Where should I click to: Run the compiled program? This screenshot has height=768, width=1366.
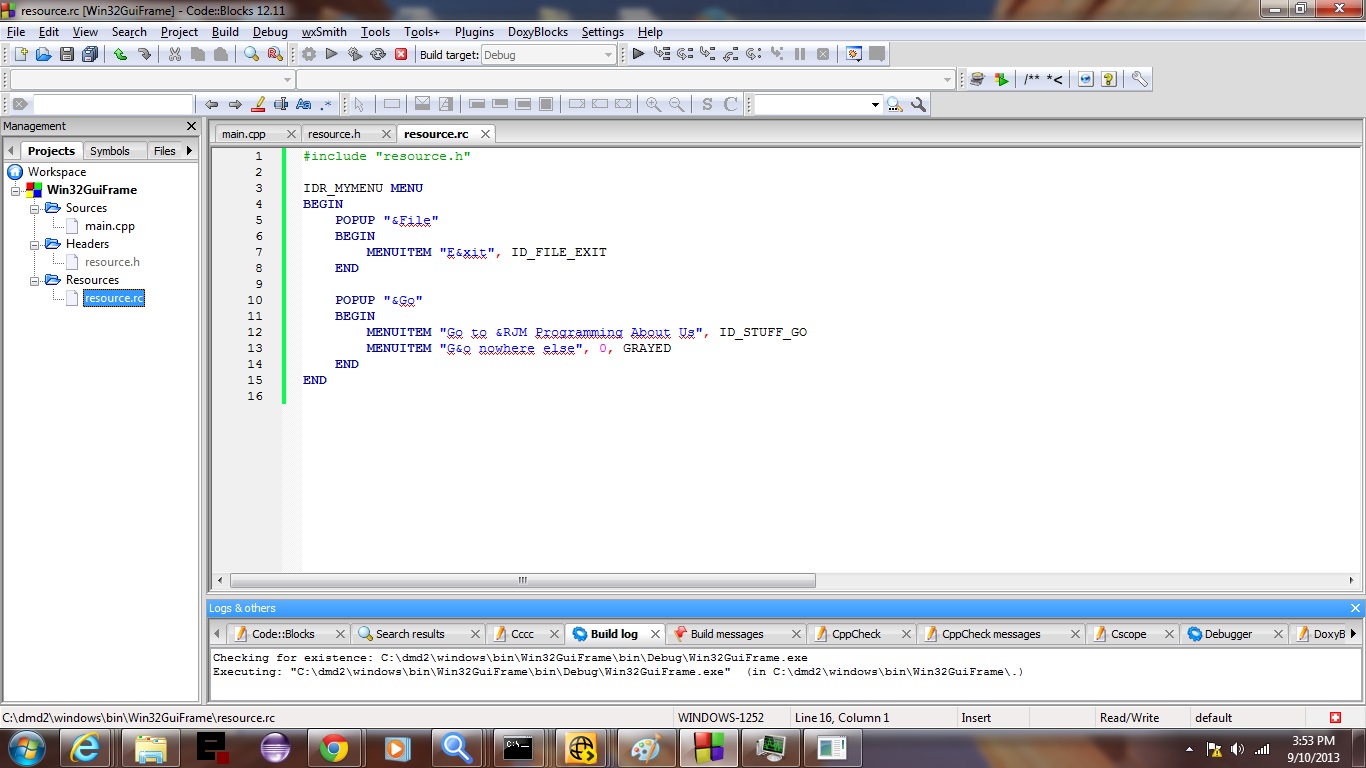331,54
